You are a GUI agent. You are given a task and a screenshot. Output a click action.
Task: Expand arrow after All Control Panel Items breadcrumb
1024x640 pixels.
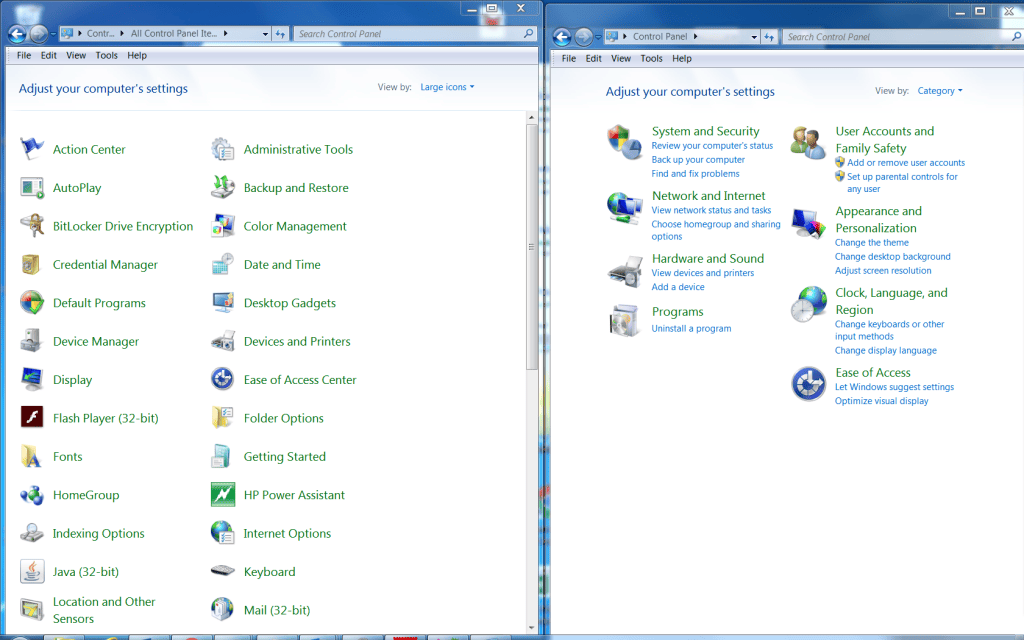(x=225, y=33)
